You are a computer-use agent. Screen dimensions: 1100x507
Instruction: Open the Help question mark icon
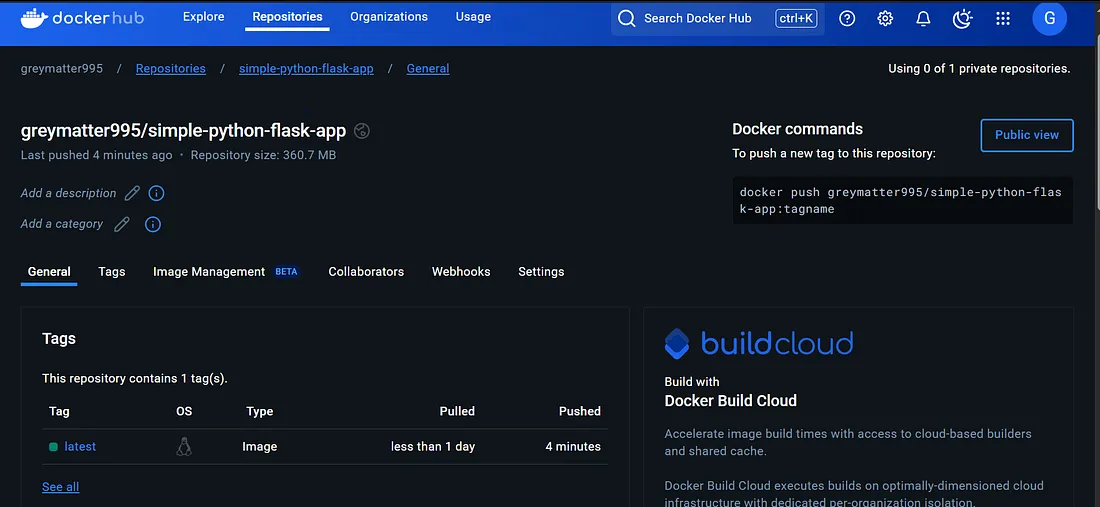[x=847, y=19]
